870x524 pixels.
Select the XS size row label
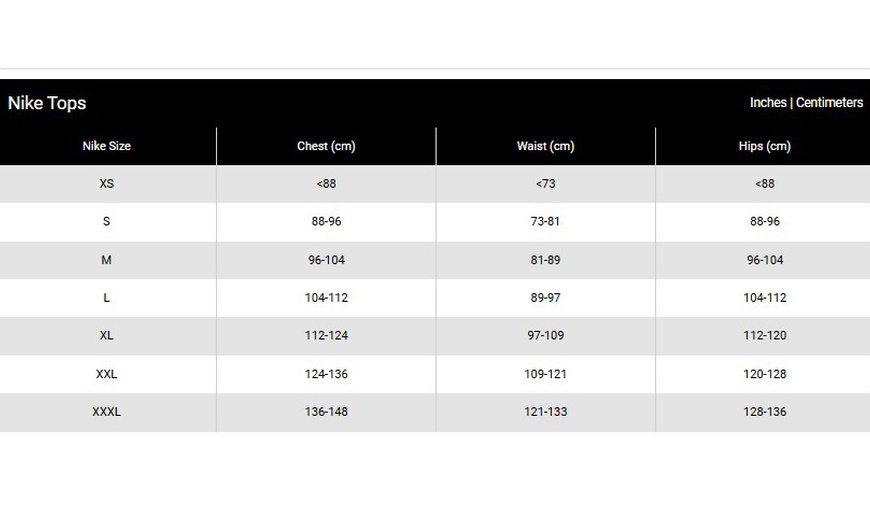tap(106, 184)
